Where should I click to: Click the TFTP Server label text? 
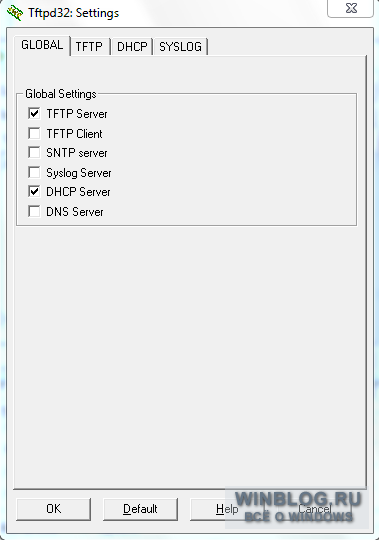click(77, 114)
